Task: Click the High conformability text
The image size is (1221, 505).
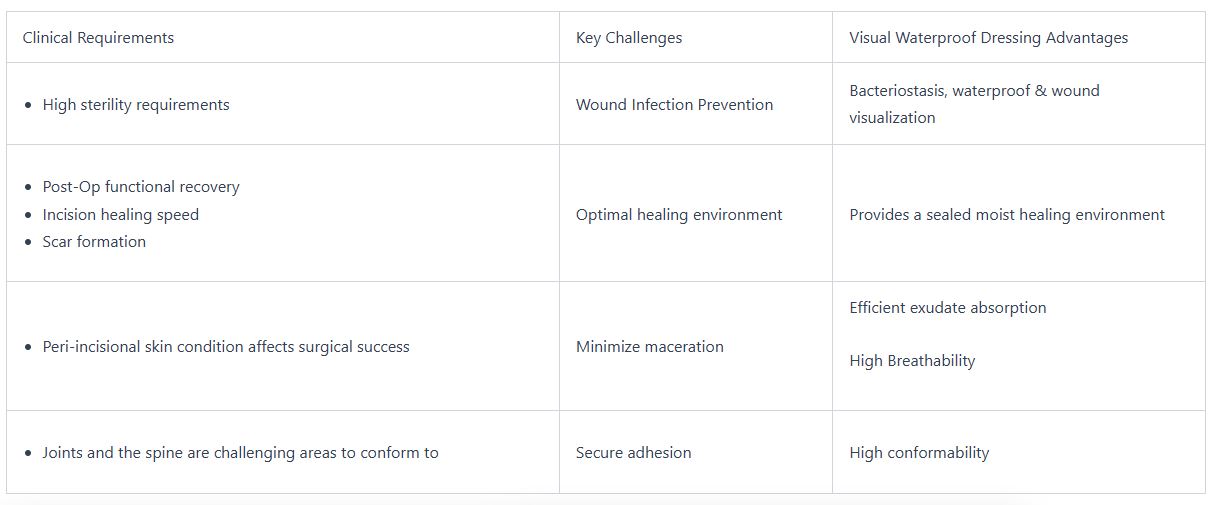Action: point(919,453)
